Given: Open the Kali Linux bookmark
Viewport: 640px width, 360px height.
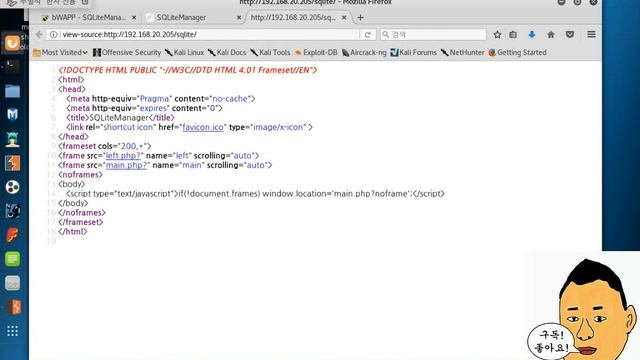Looking at the screenshot, I should [184, 53].
